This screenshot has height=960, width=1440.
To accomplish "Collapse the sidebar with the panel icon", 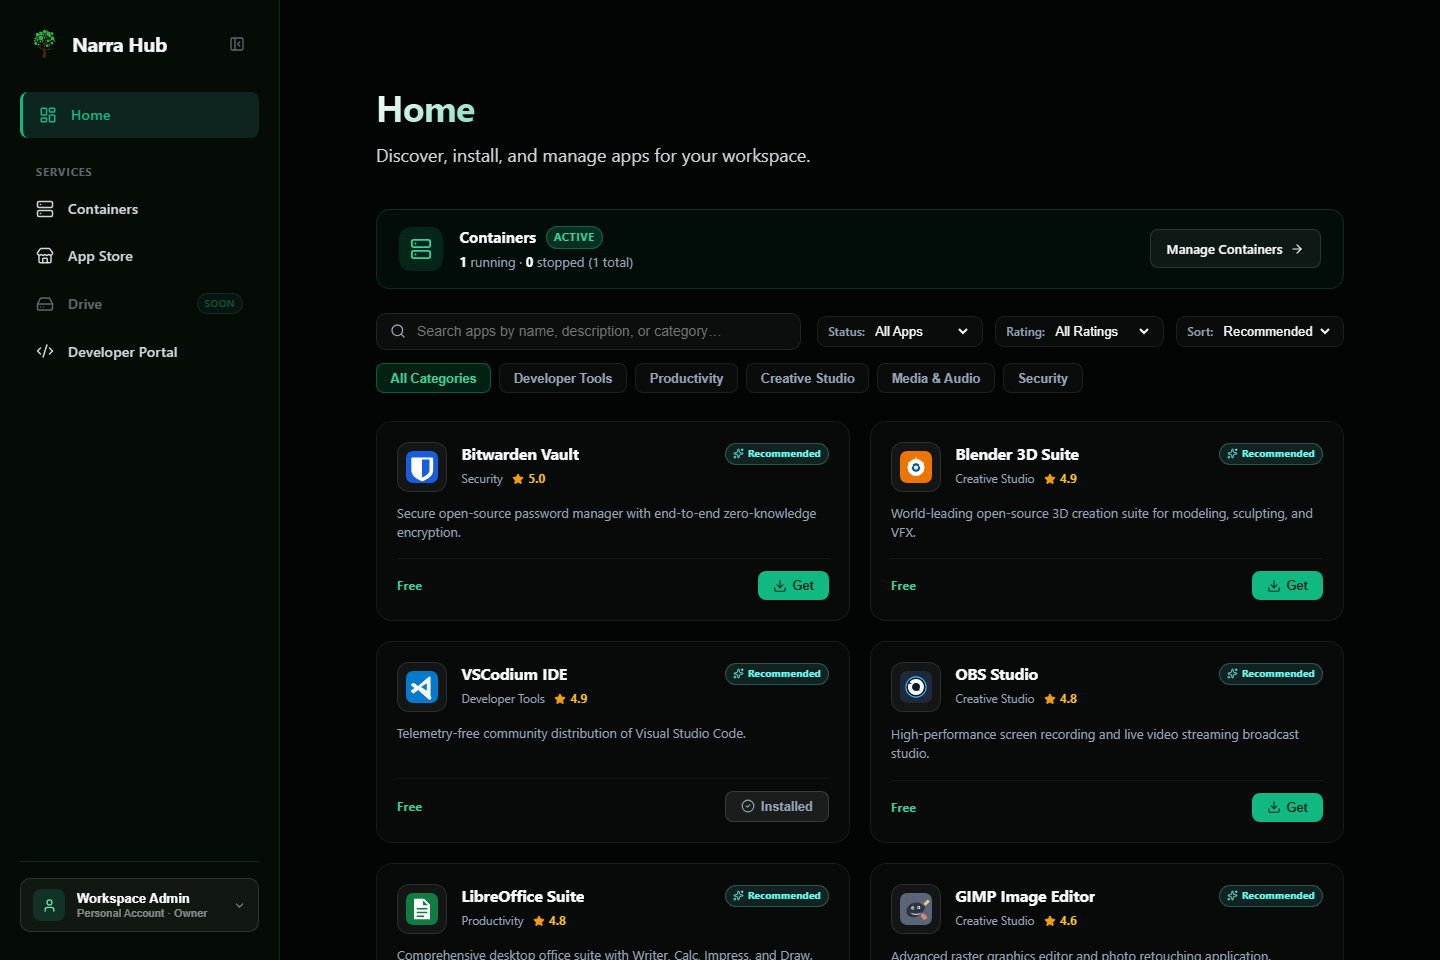I will point(237,44).
